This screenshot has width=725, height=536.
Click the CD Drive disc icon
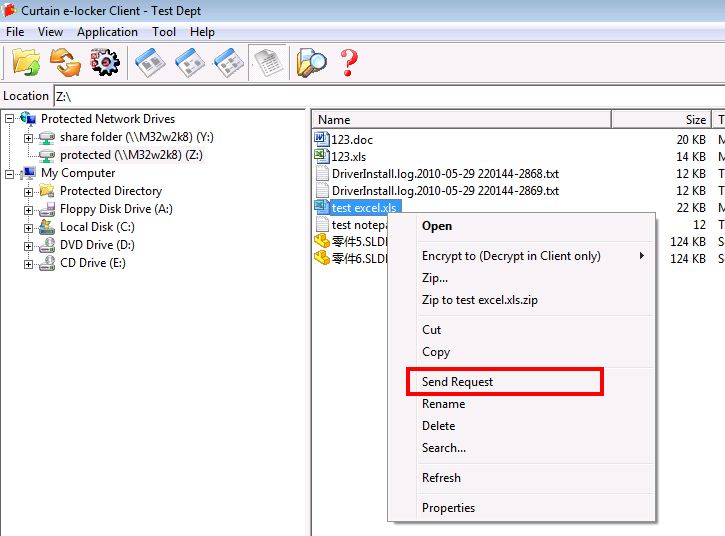[x=47, y=263]
